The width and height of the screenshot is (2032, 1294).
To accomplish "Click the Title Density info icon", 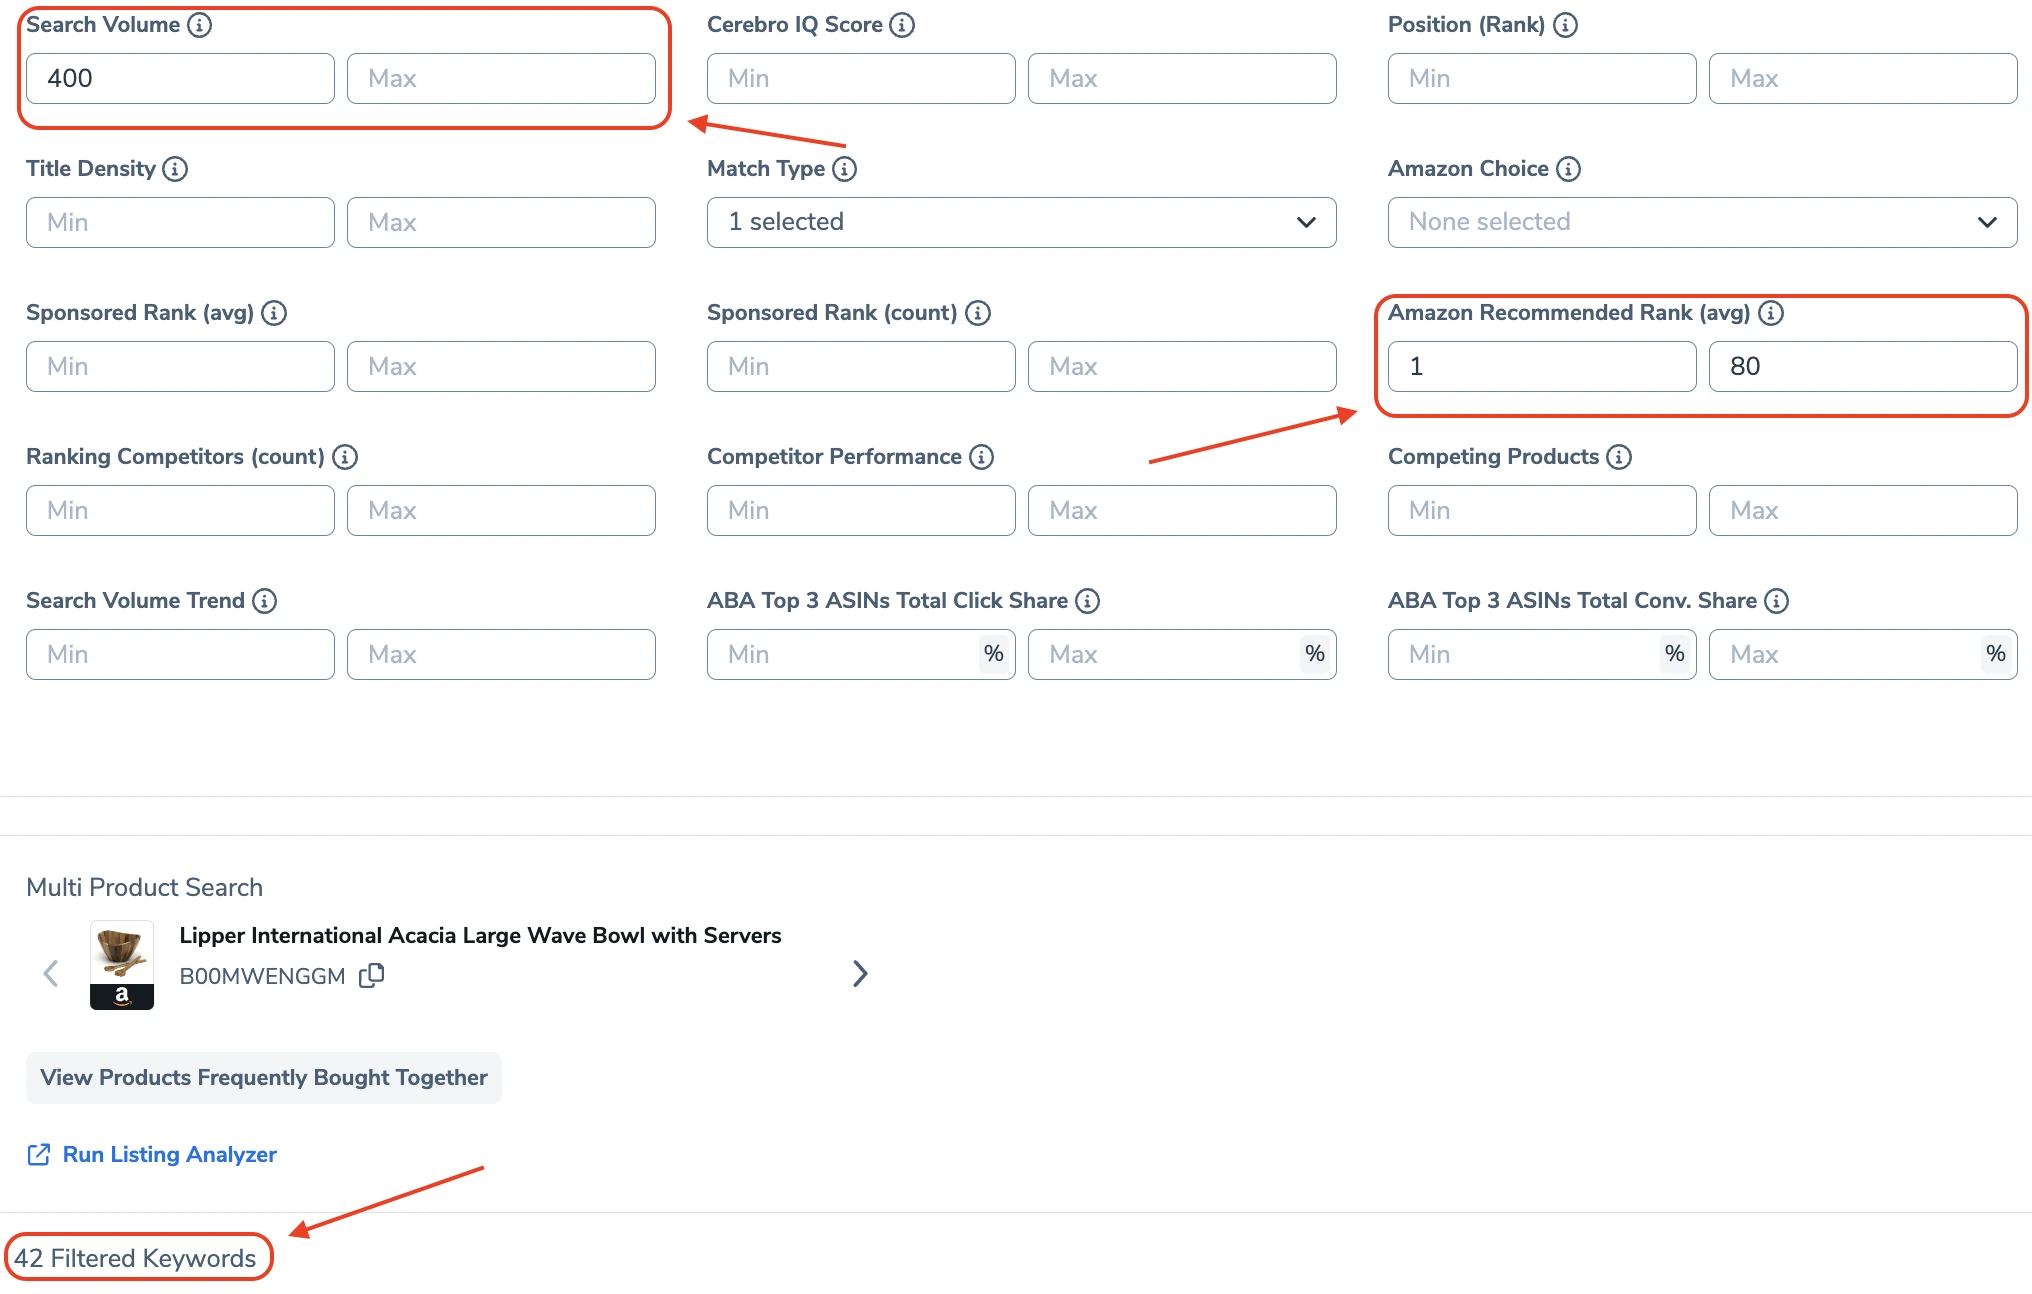I will pyautogui.click(x=175, y=169).
